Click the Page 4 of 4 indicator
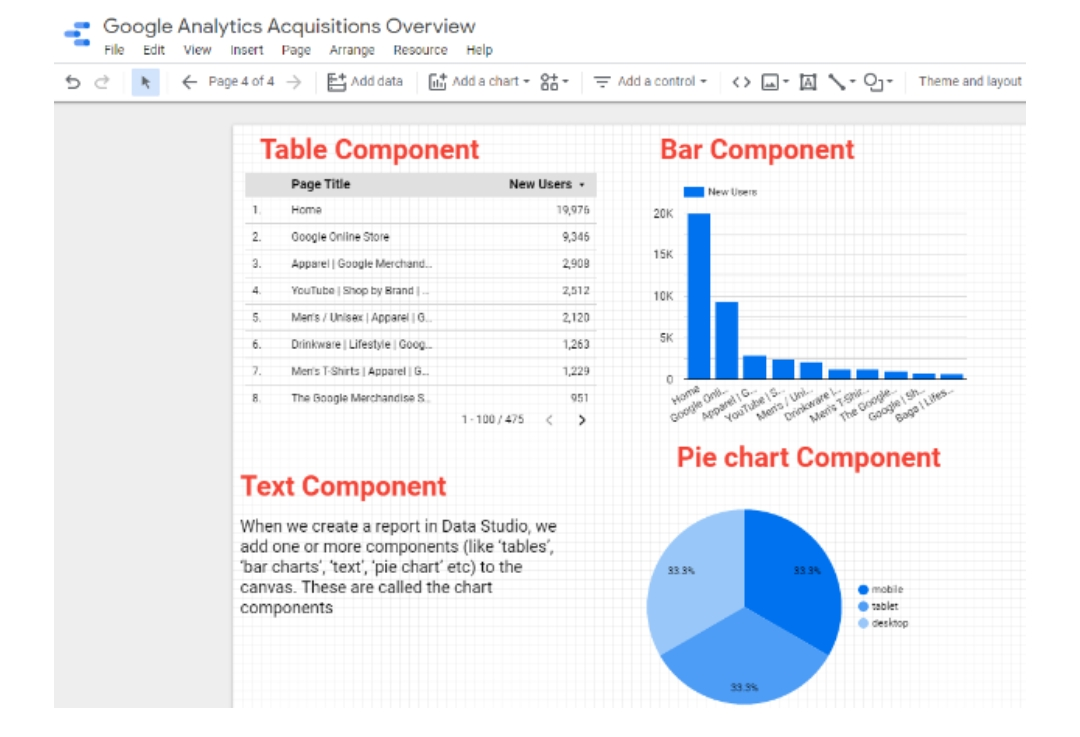 (241, 81)
